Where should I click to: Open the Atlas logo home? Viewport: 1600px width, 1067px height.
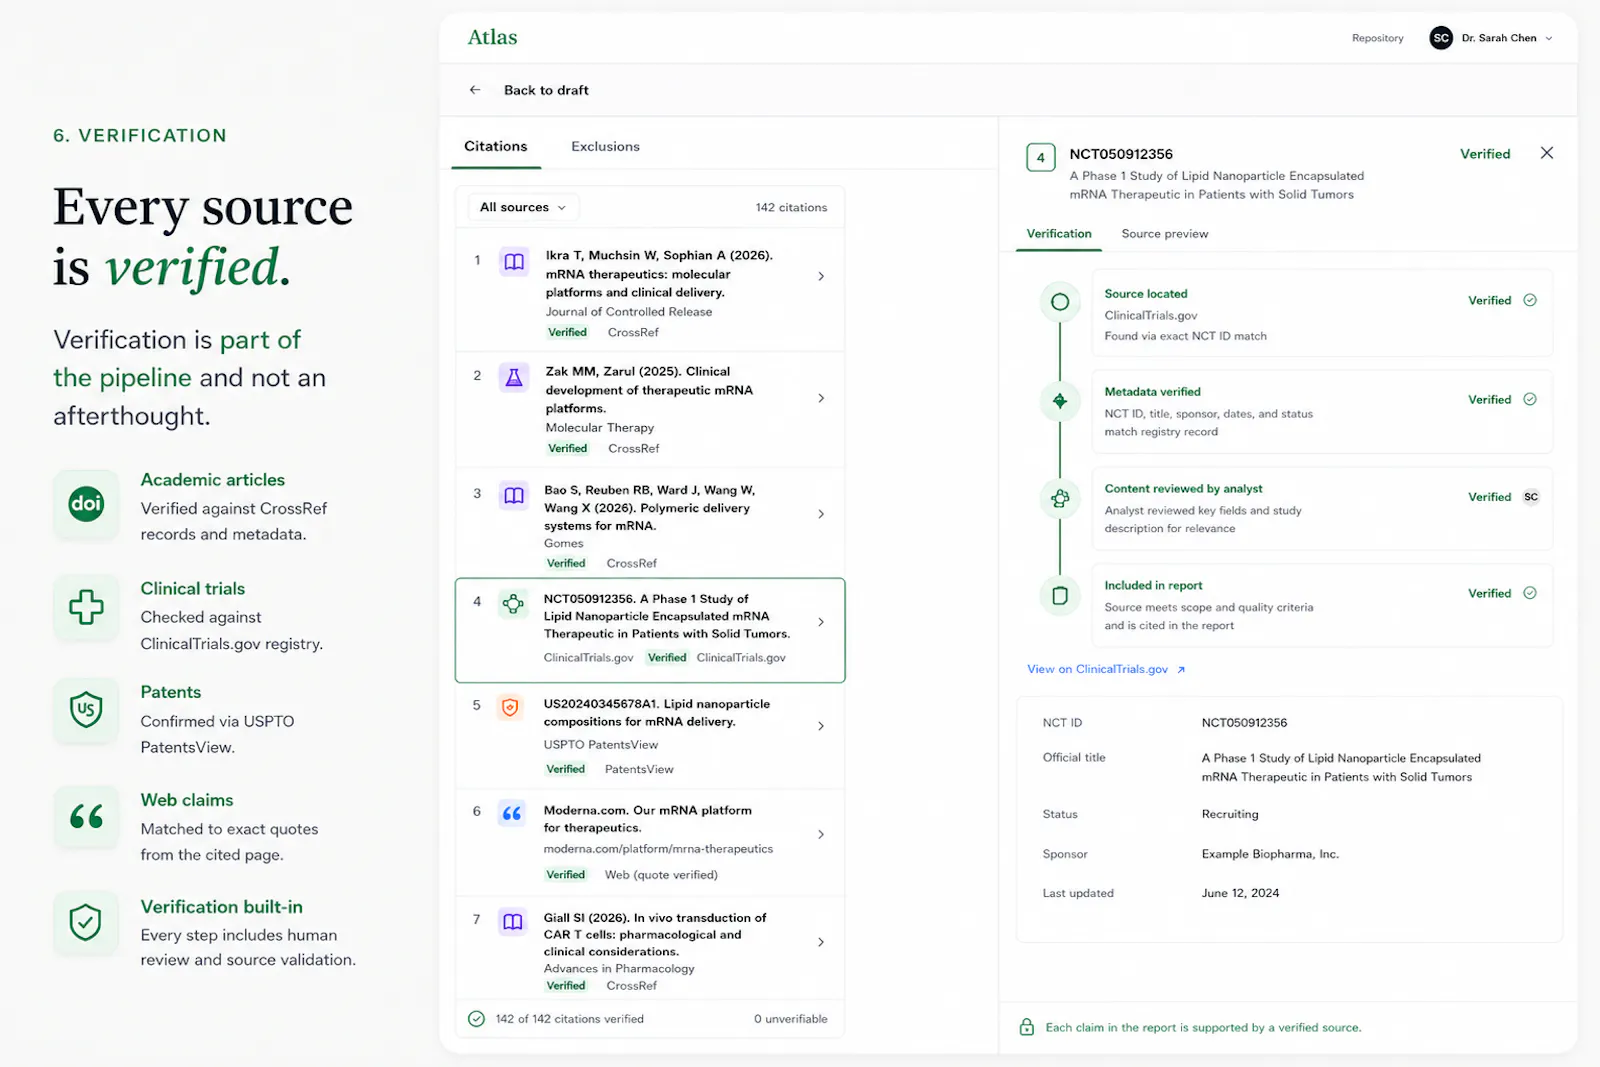(492, 37)
